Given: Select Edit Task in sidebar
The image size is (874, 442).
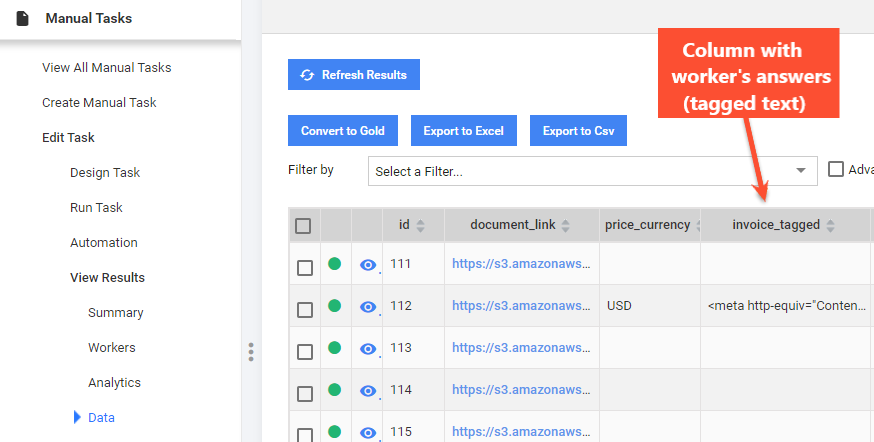Looking at the screenshot, I should (x=68, y=138).
